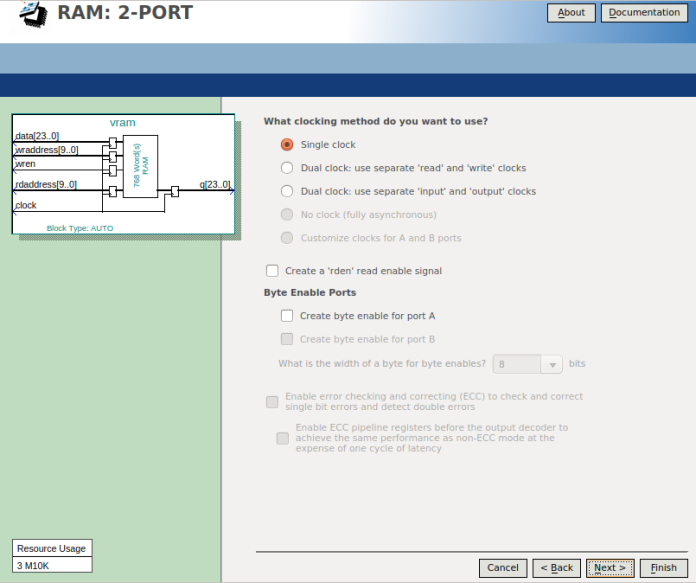Toggle the ECC pipeline registers checkbox

(282, 438)
